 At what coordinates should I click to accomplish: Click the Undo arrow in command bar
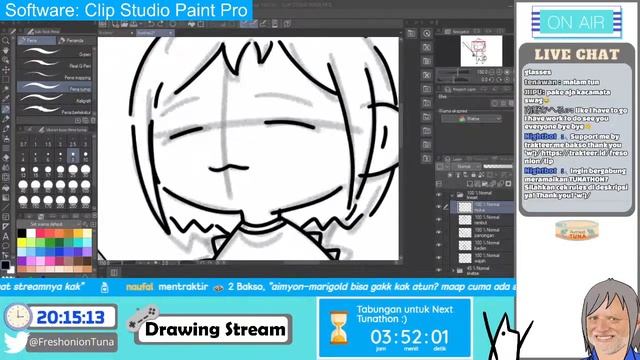point(151,24)
